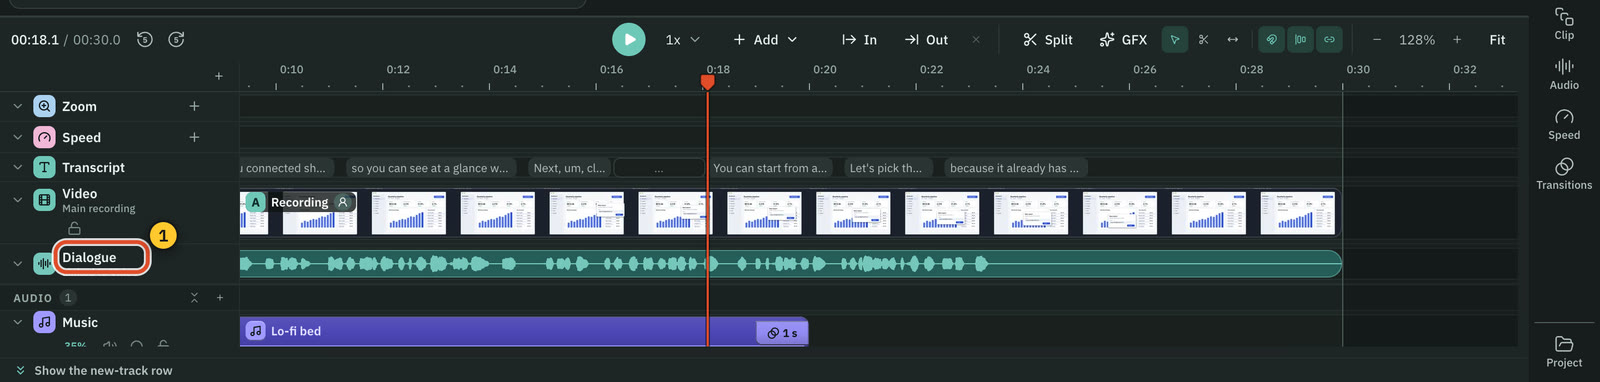Toggle magnetic snapping
This screenshot has width=1600, height=382.
[1271, 40]
